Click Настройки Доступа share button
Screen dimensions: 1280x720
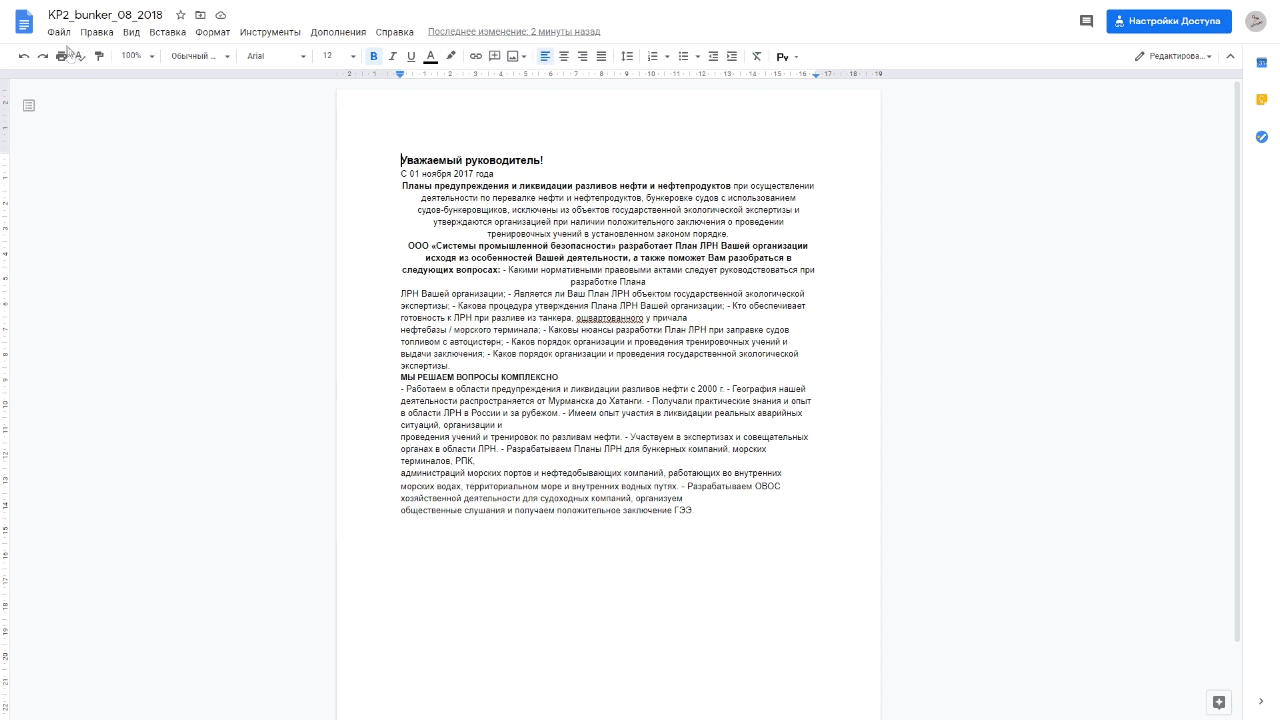click(x=1169, y=21)
